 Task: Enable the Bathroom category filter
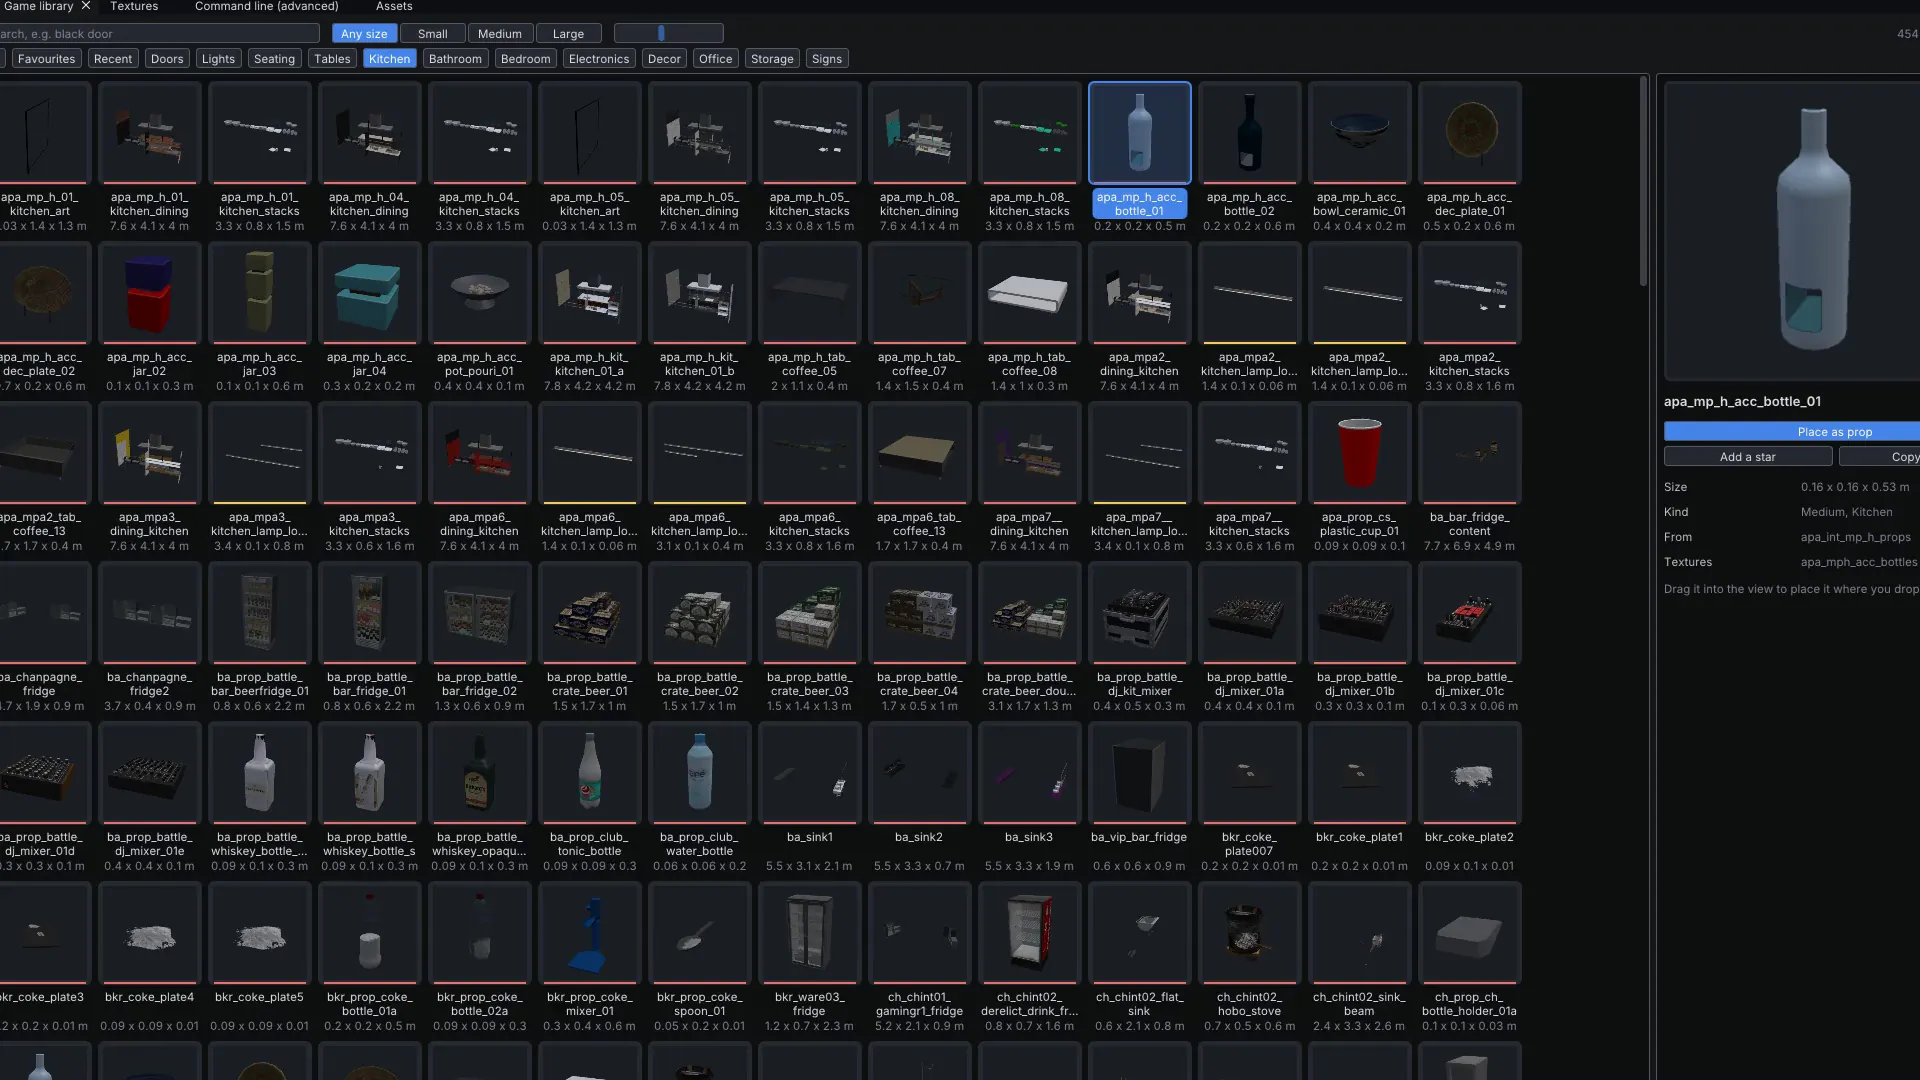click(455, 59)
